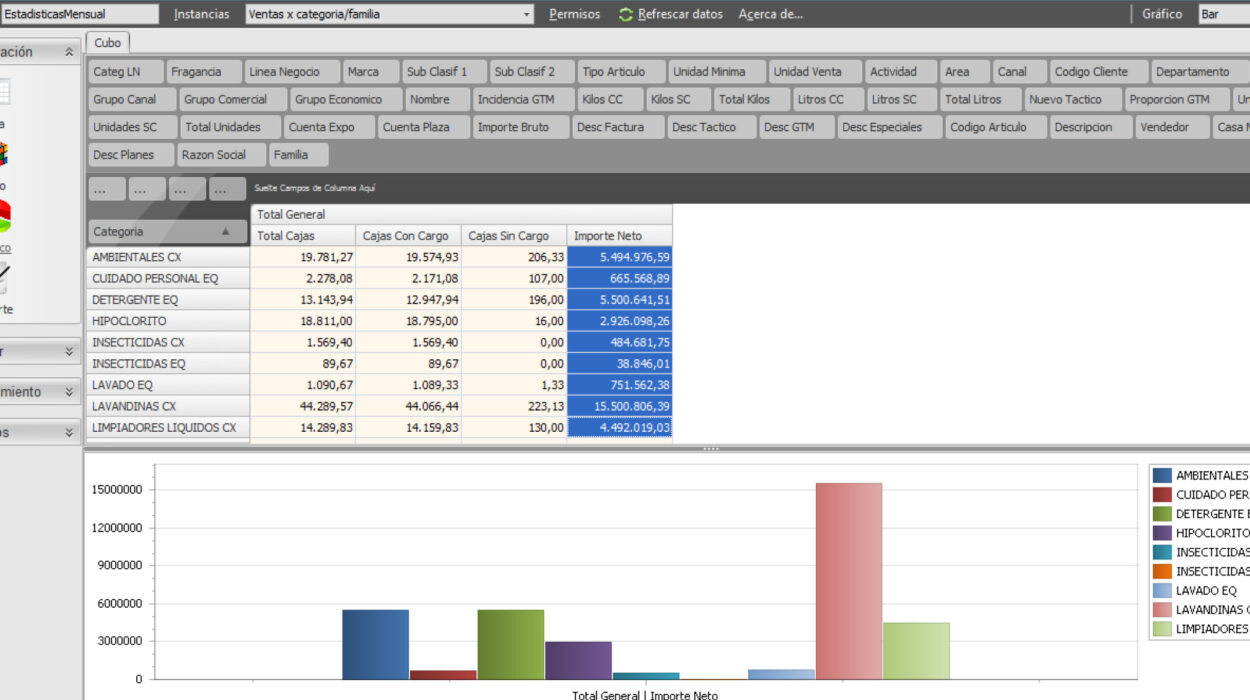Click the Categ LN field button
The height and width of the screenshot is (700, 1250).
tap(124, 72)
